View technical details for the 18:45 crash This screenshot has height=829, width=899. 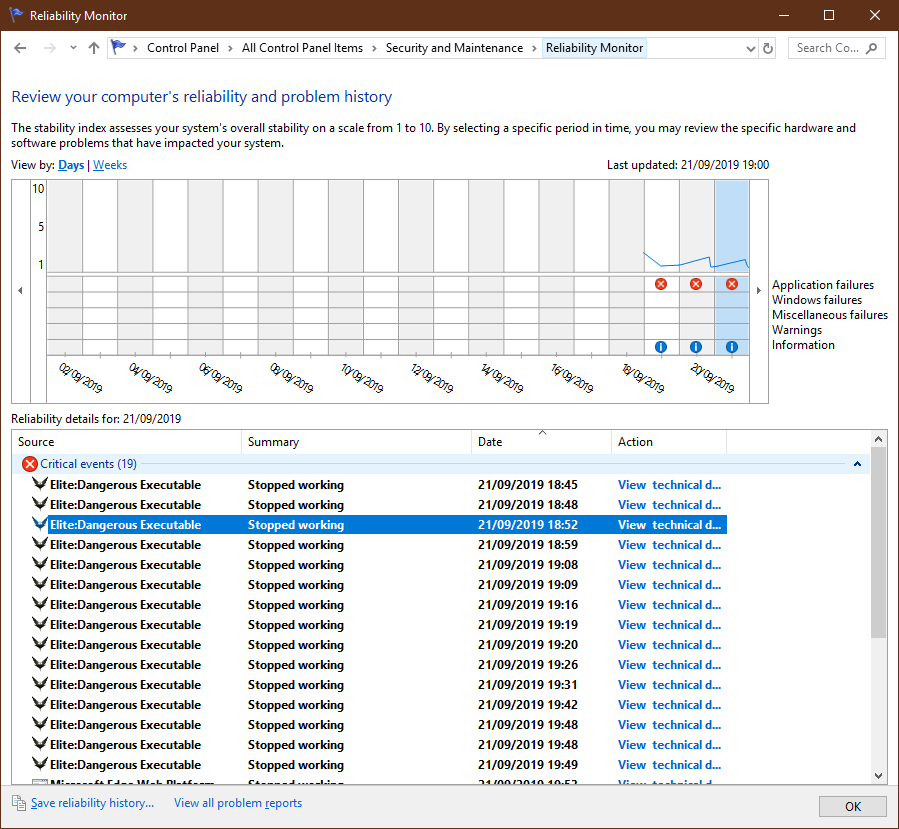[x=669, y=485]
